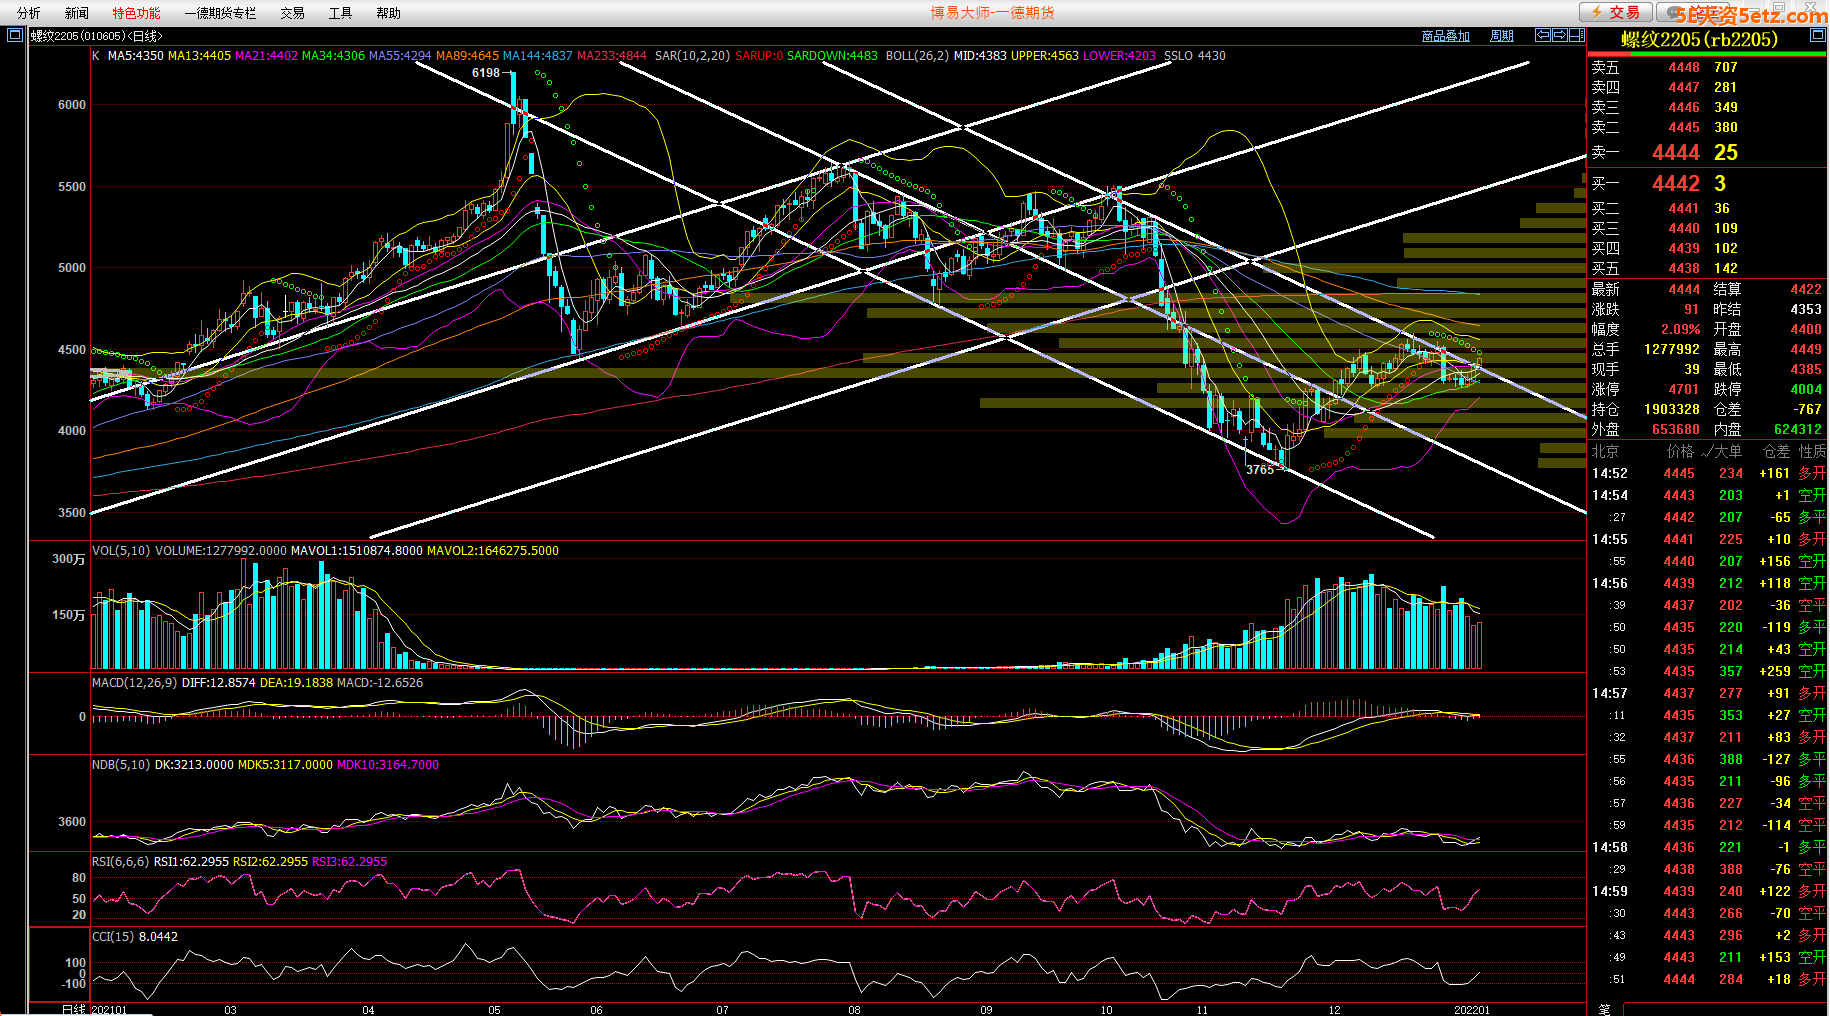Open the 工具 menu
The height and width of the screenshot is (1016, 1830).
point(340,13)
